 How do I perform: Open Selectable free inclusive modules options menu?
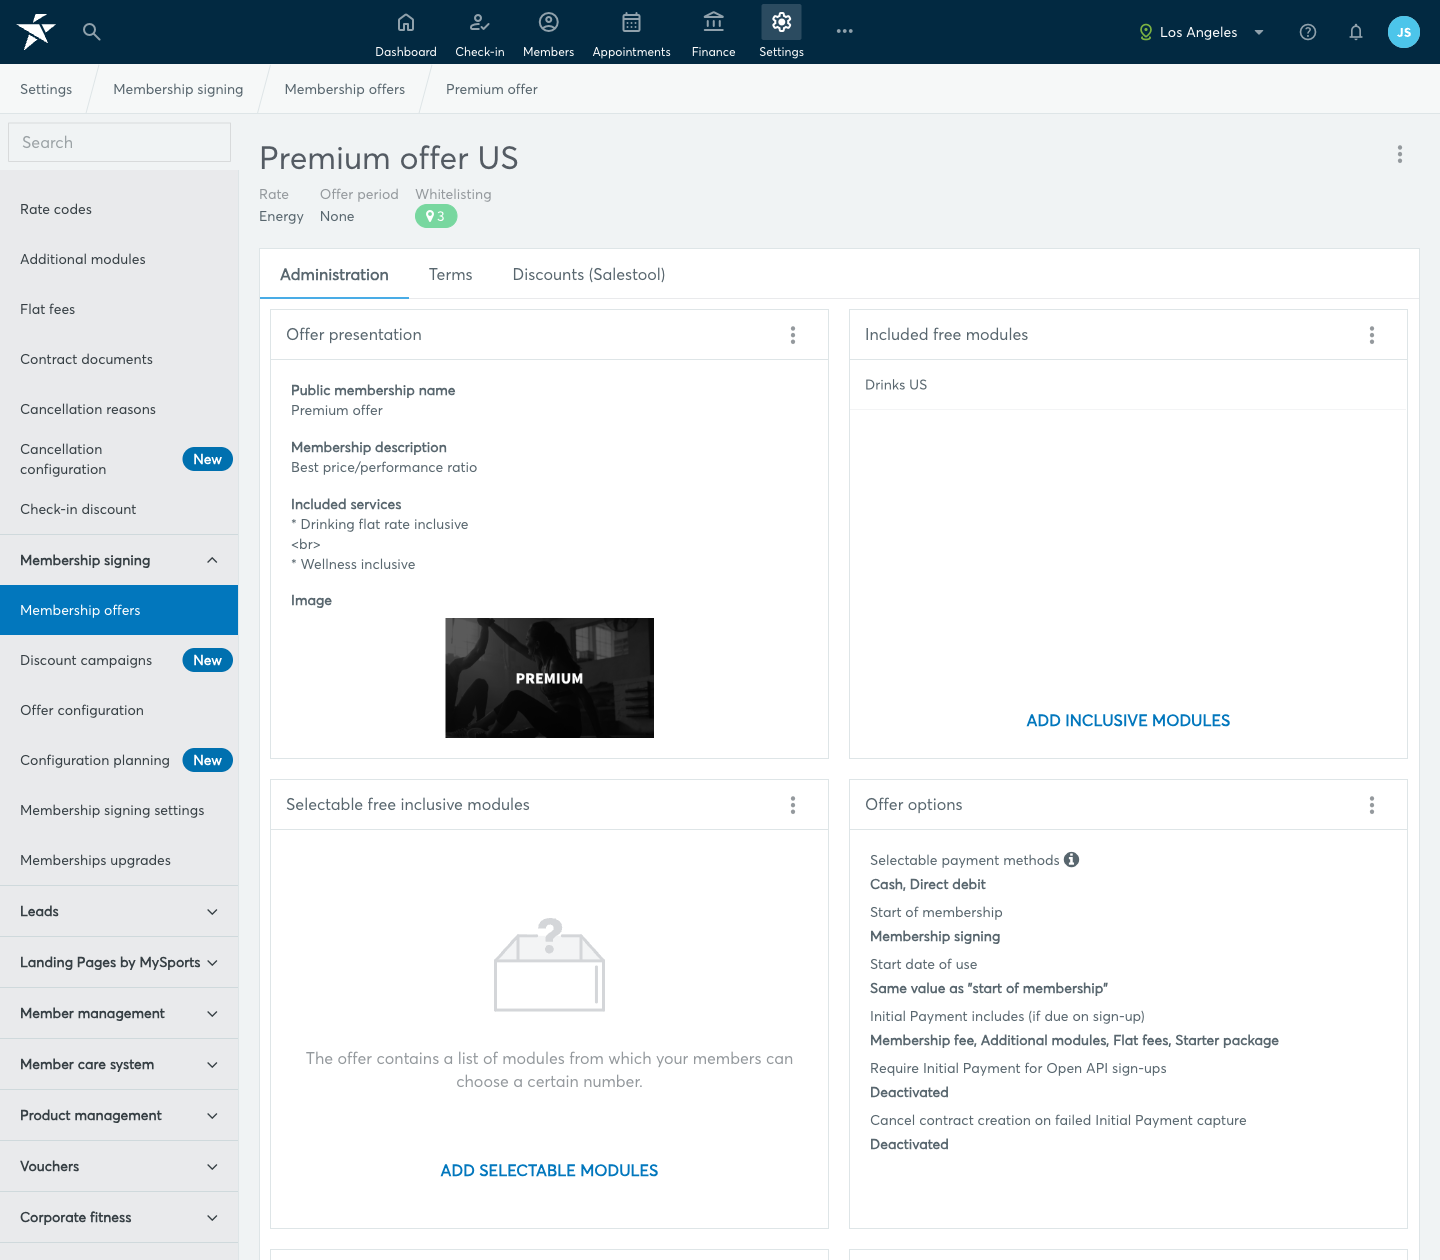(793, 805)
